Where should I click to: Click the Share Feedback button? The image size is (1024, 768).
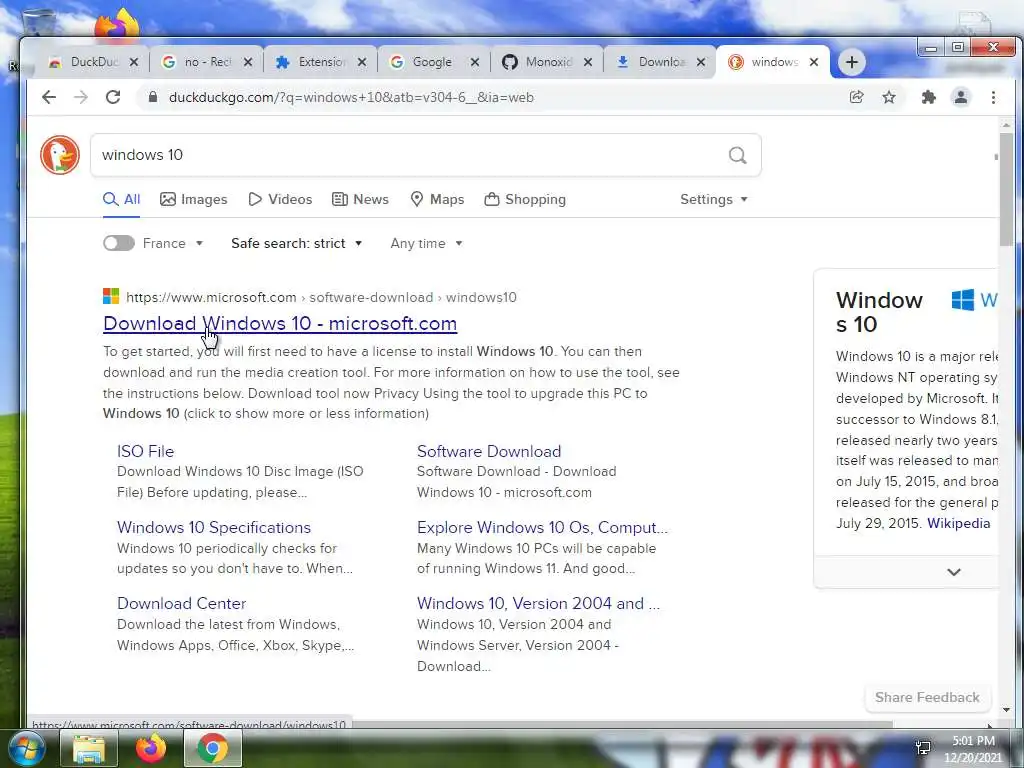[927, 697]
